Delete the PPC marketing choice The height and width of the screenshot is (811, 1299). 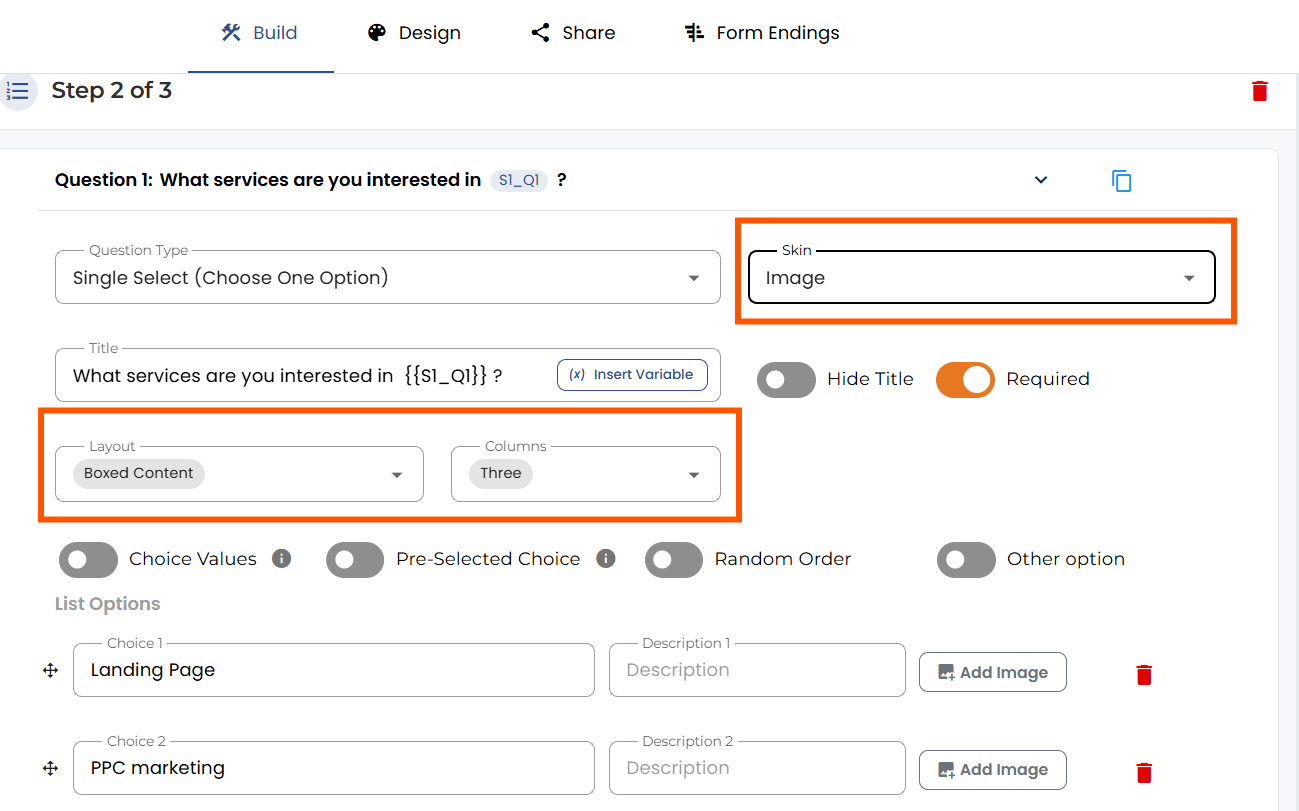tap(1145, 772)
